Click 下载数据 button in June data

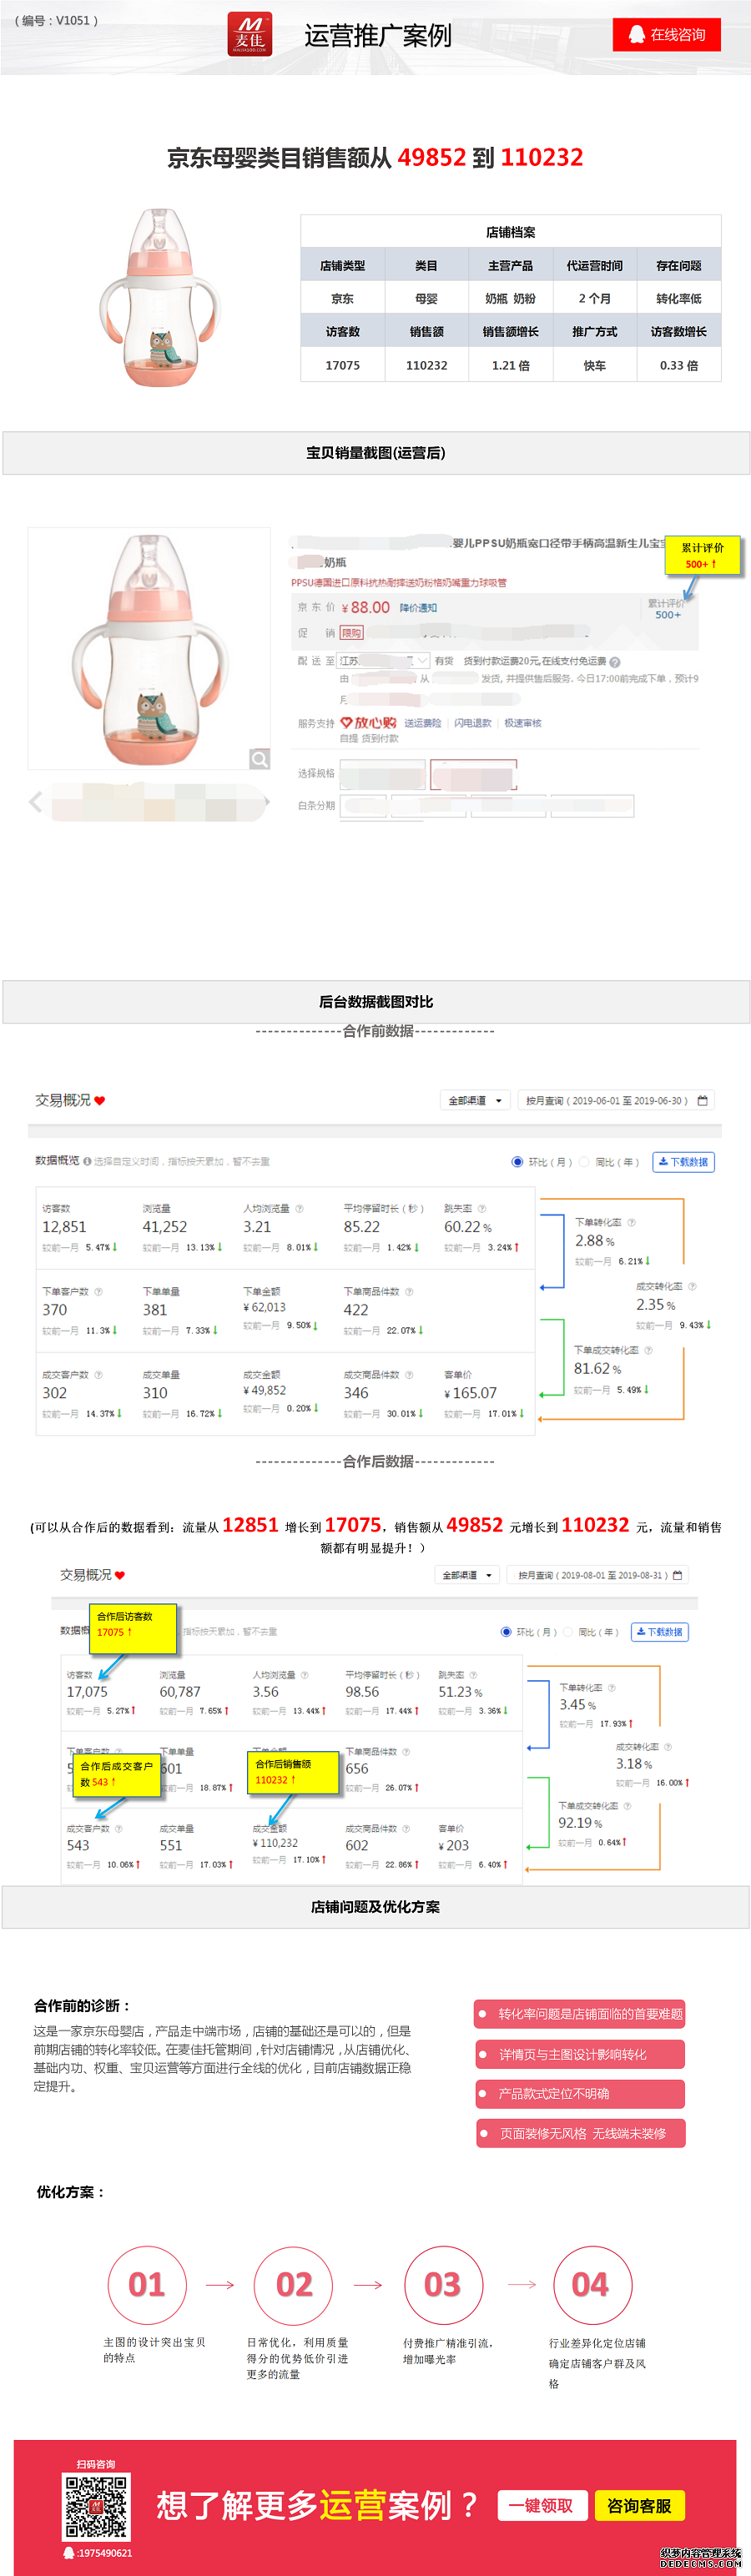[x=683, y=1162]
